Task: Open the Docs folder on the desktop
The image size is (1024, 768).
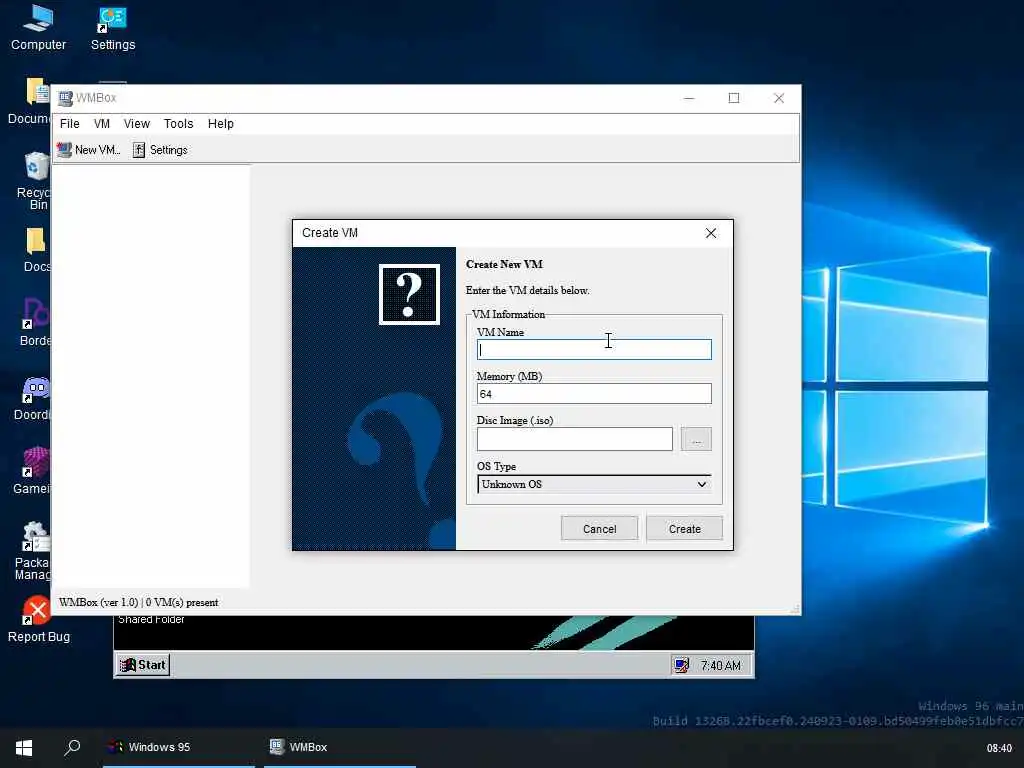Action: tap(36, 249)
